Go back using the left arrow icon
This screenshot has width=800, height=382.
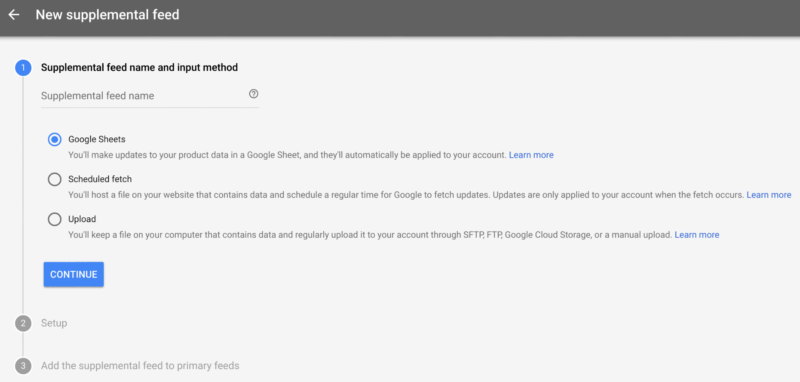click(14, 15)
